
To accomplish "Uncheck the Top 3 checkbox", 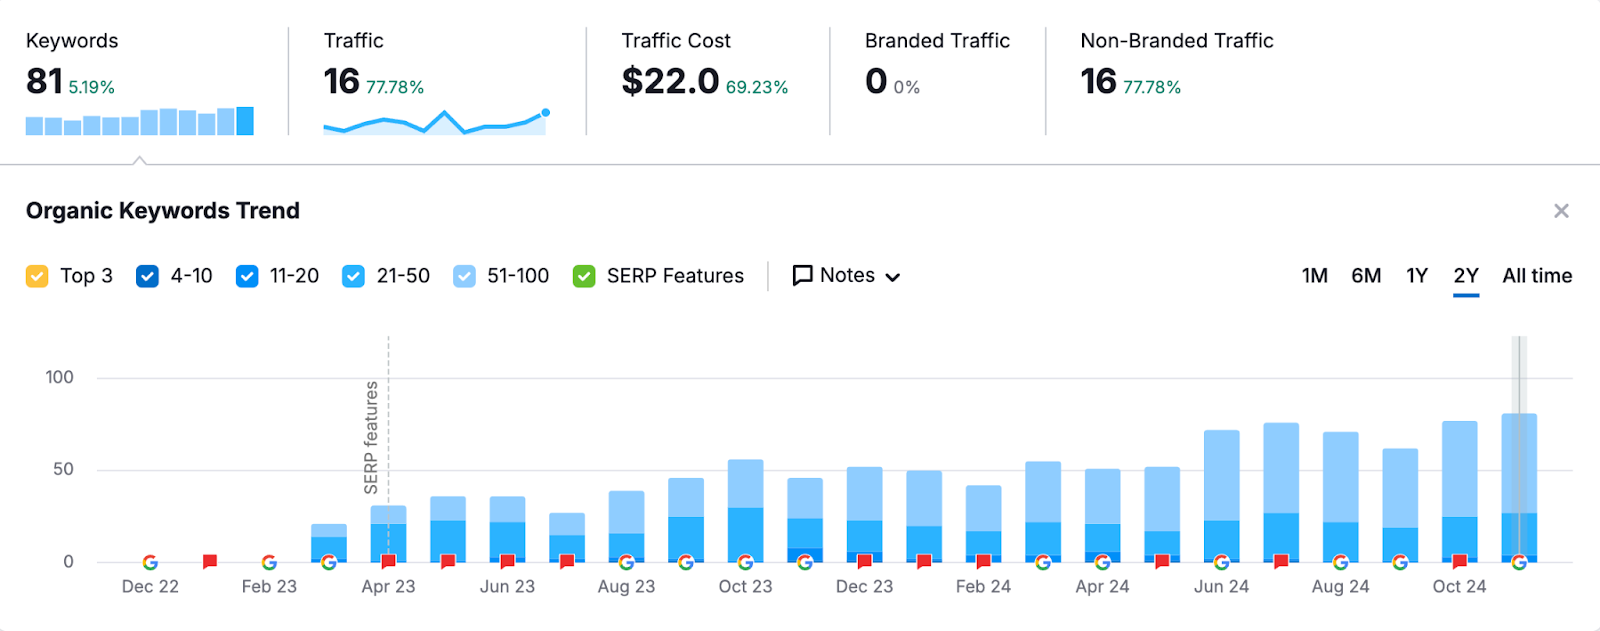I will pyautogui.click(x=37, y=276).
